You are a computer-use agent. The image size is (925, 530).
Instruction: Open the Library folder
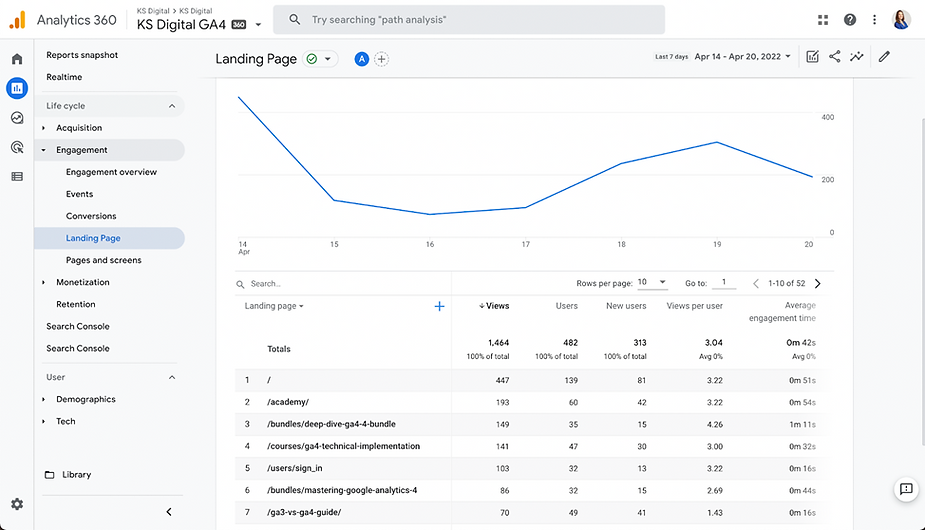[x=68, y=475]
